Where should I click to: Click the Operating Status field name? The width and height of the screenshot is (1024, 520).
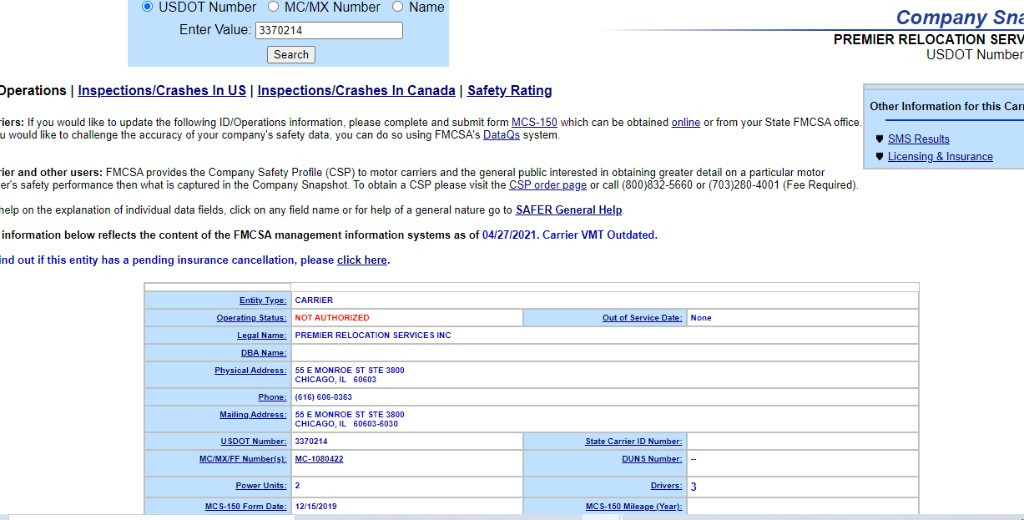click(x=251, y=318)
